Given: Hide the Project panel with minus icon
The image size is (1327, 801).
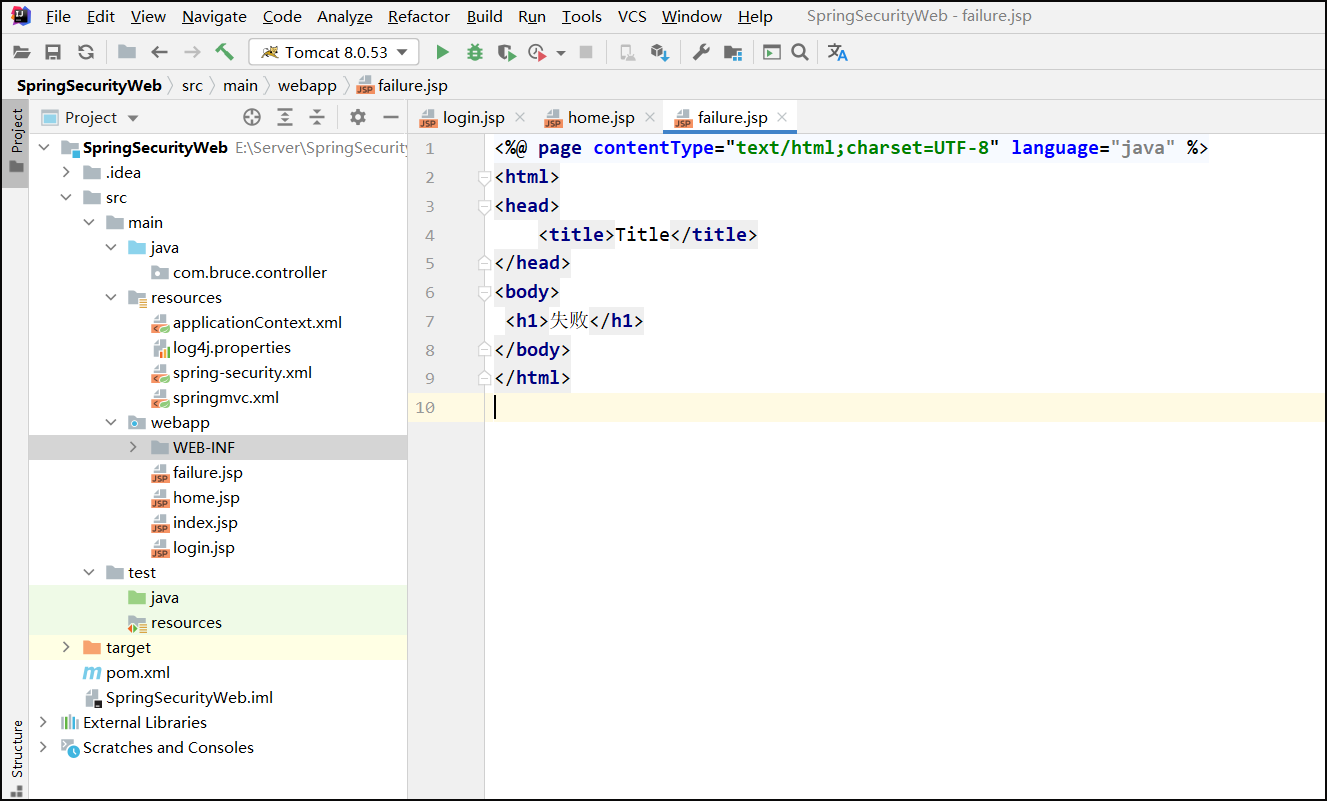Looking at the screenshot, I should click(391, 117).
